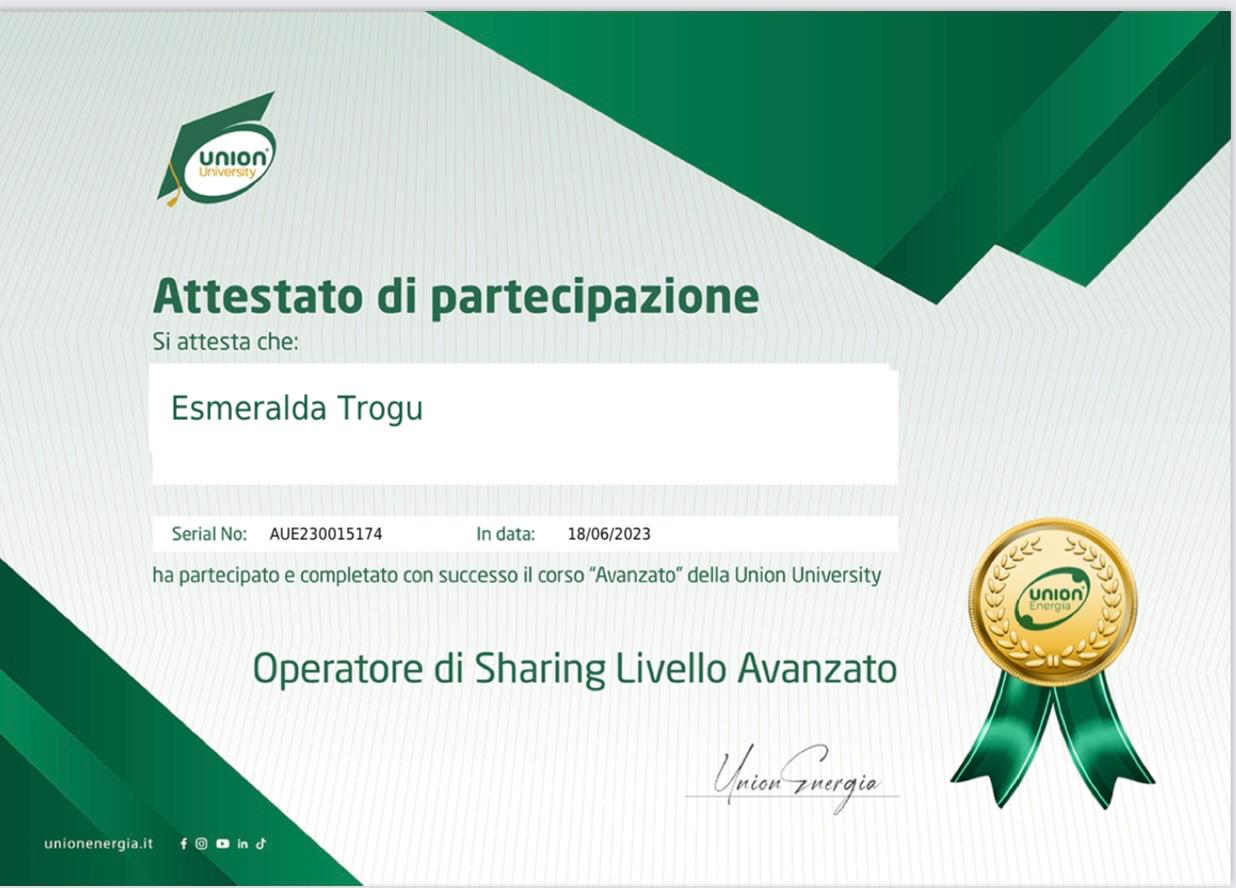The height and width of the screenshot is (888, 1236).
Task: Click the "Si attesta che:" text
Action: tap(225, 342)
